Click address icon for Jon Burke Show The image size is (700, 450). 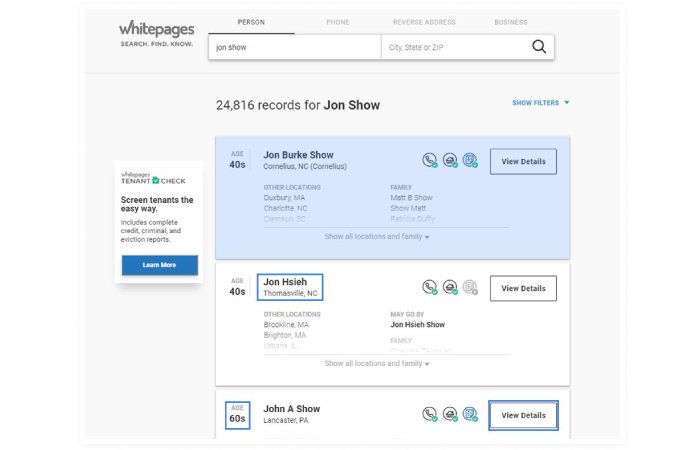(x=450, y=160)
